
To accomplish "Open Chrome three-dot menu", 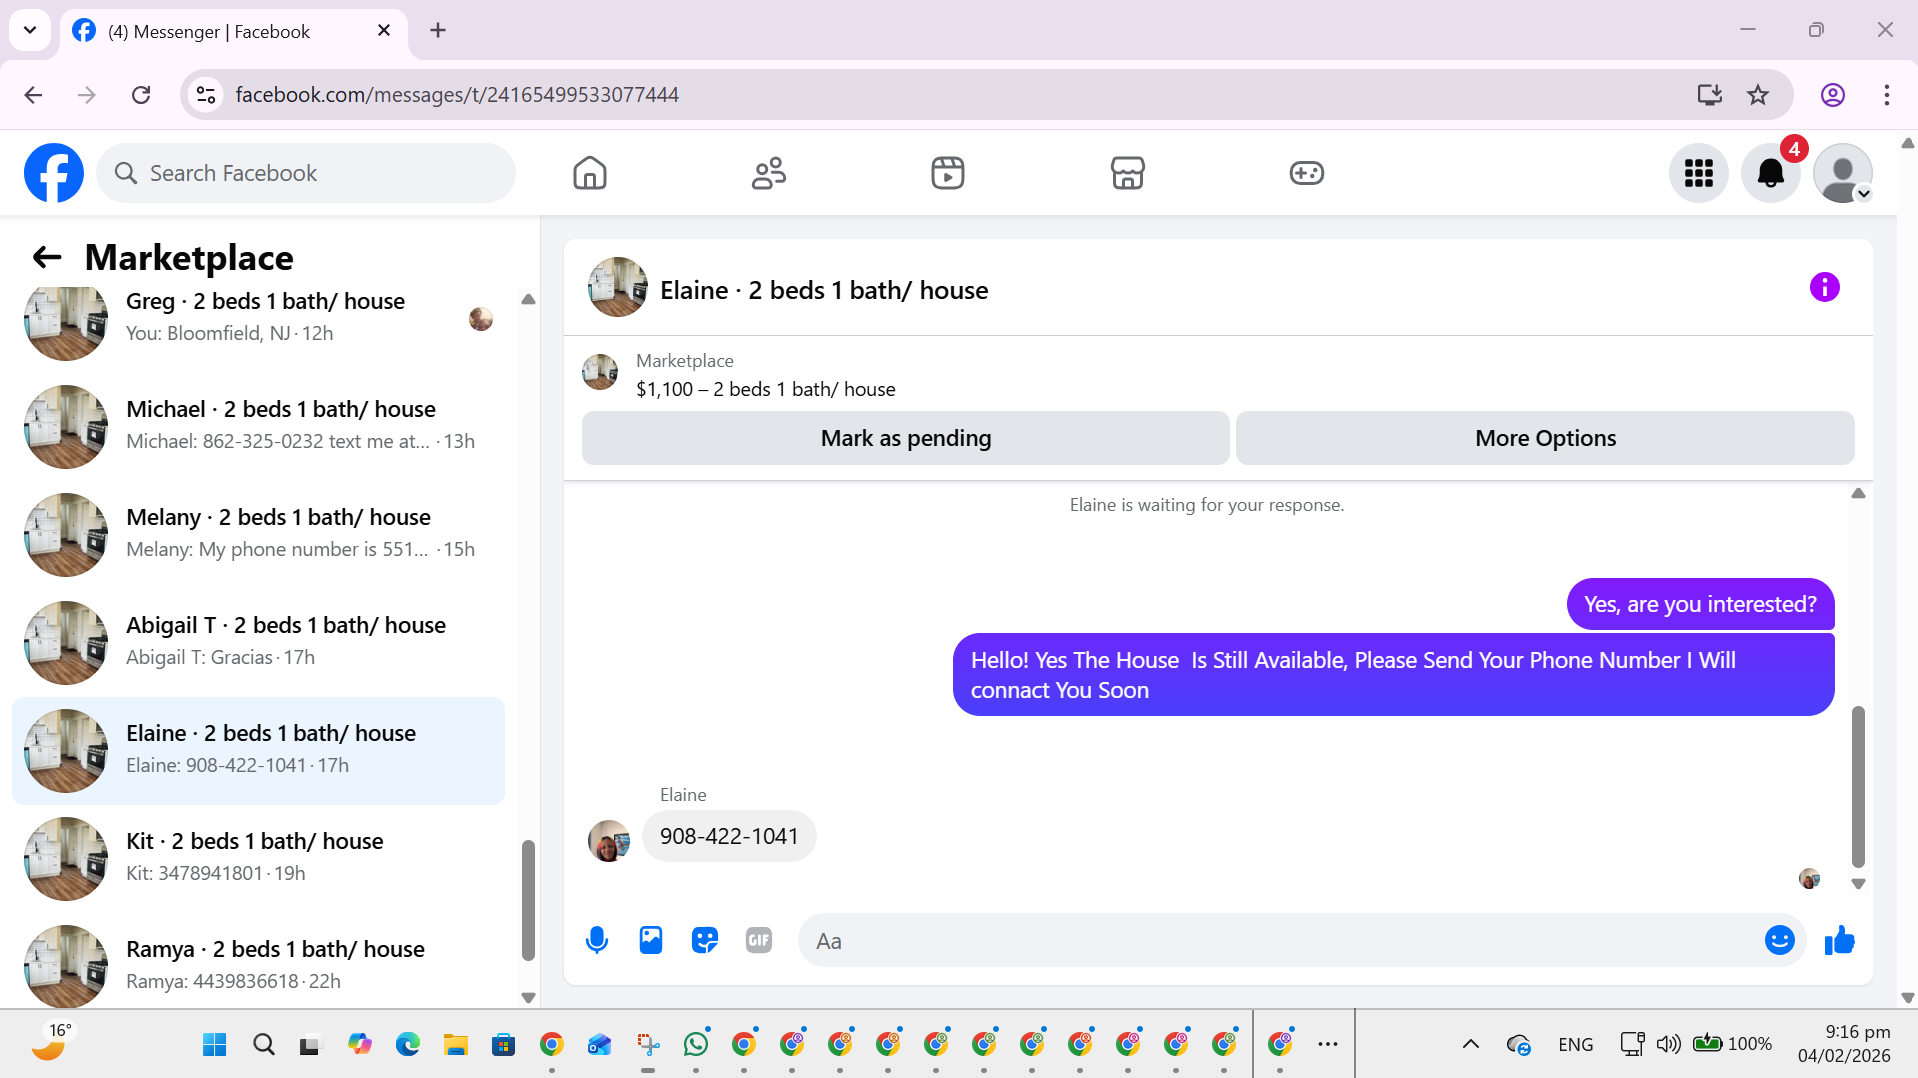I will pyautogui.click(x=1887, y=95).
